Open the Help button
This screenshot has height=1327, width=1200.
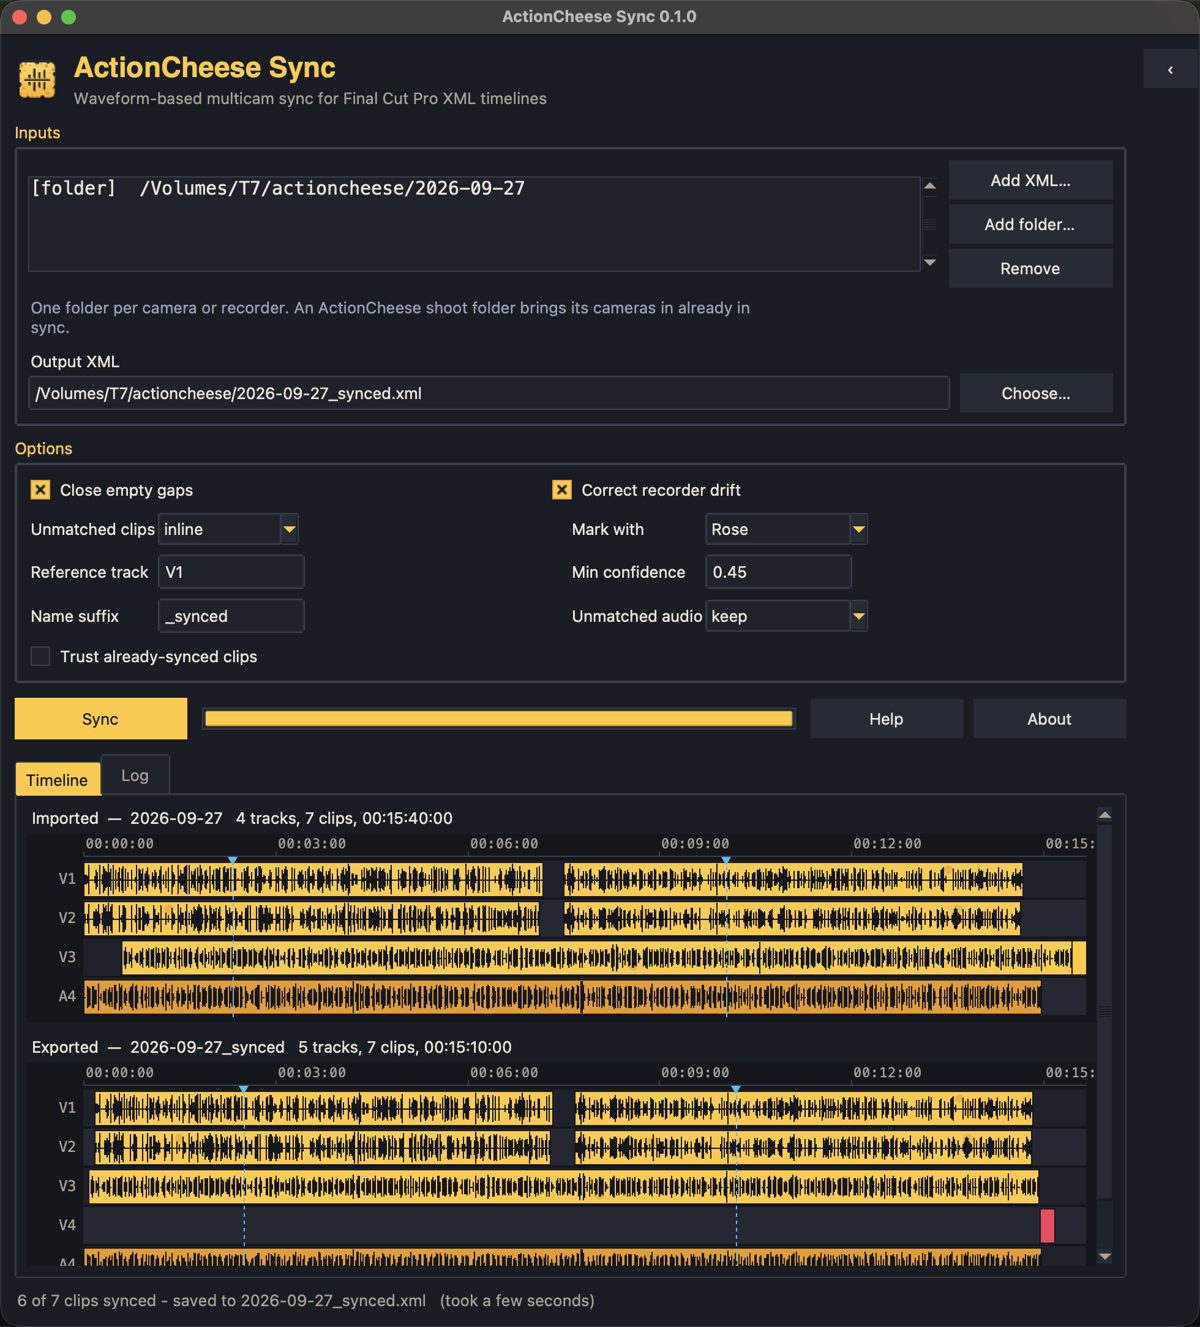click(886, 719)
